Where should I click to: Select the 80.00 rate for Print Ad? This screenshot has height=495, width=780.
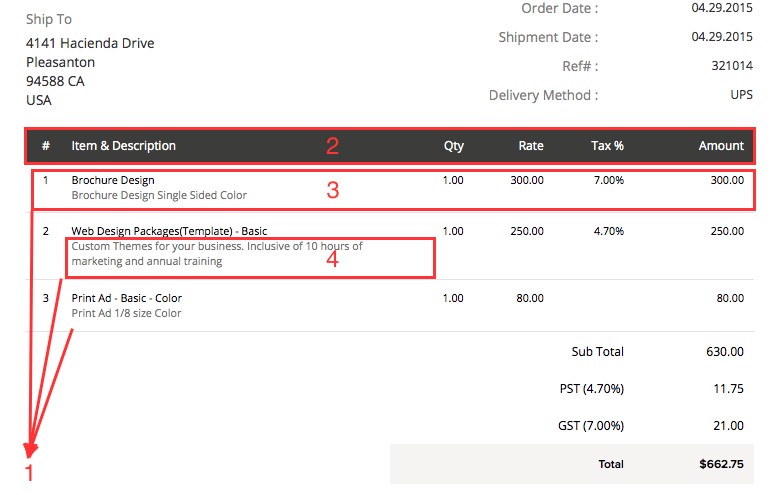tap(530, 298)
